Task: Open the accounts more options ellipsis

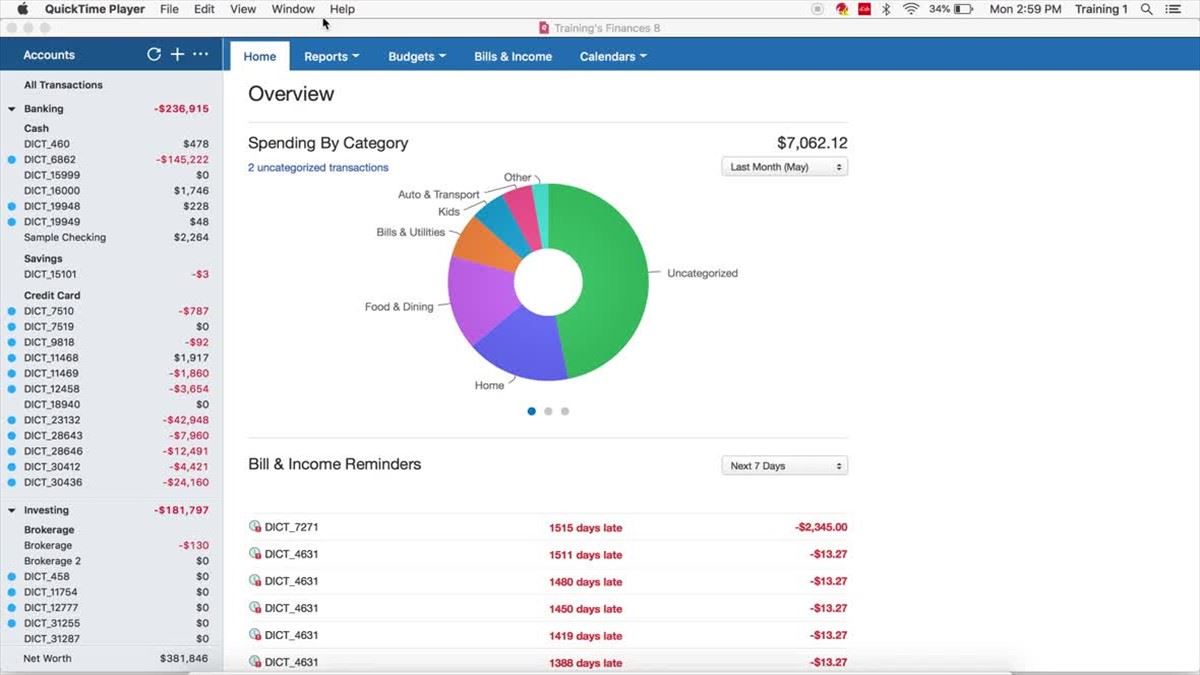Action: [201, 55]
